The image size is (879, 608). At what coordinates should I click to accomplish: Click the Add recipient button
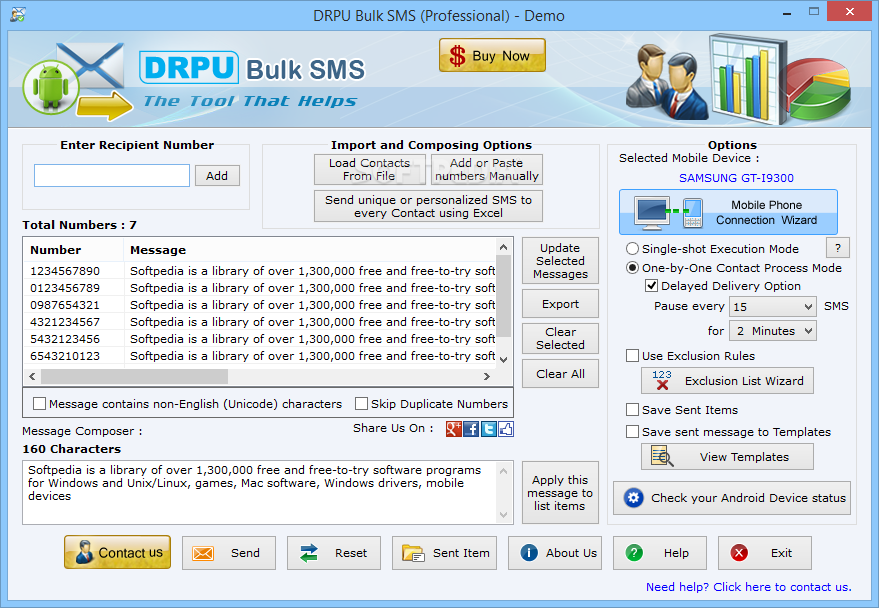click(x=217, y=176)
